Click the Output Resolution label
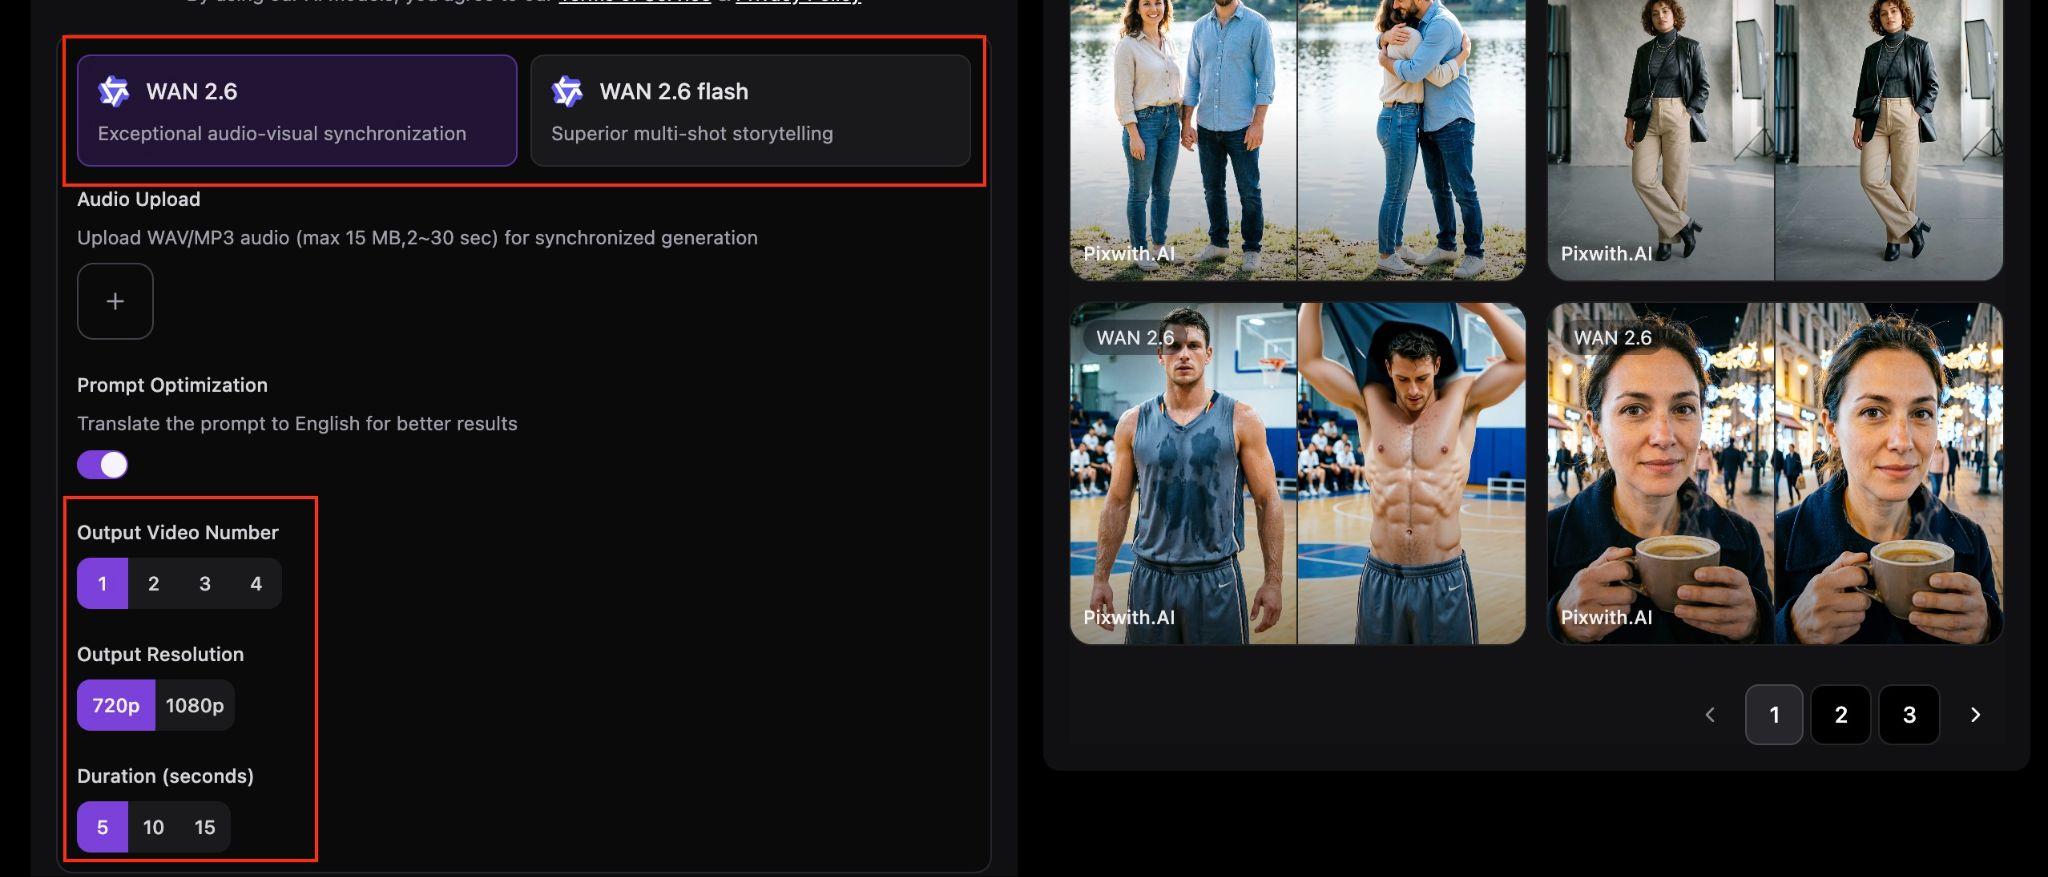2048x877 pixels. 160,654
